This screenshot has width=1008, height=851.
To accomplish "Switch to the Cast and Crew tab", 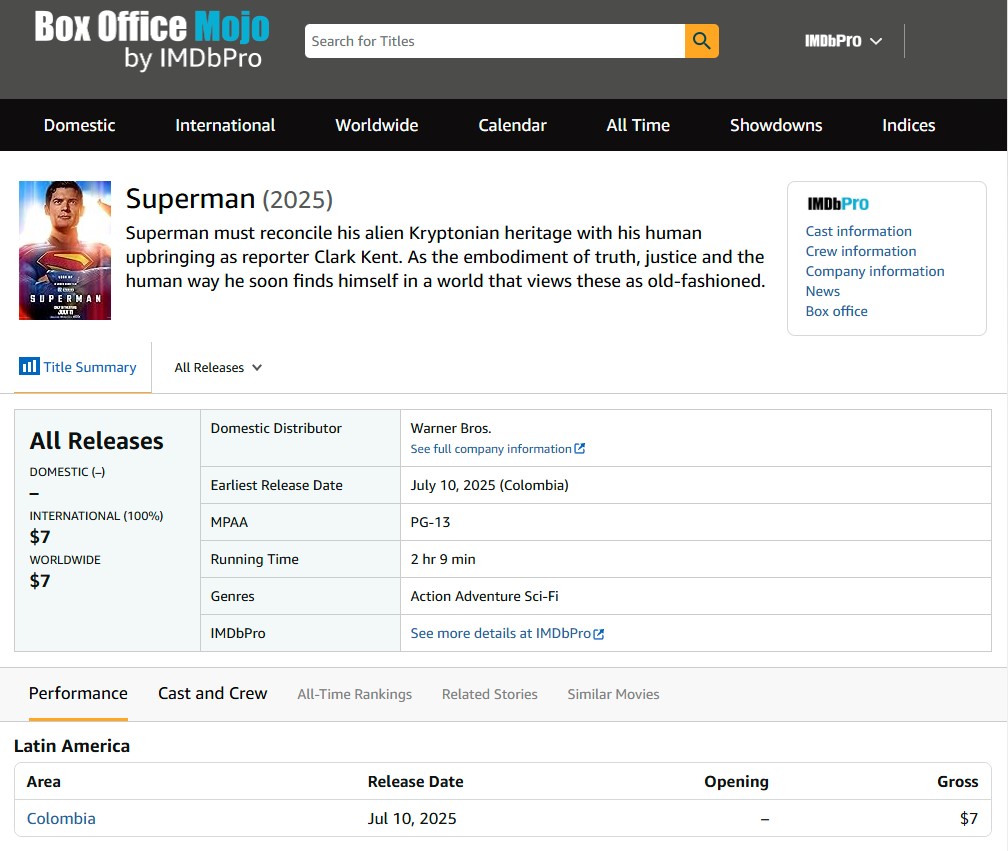I will (x=212, y=694).
